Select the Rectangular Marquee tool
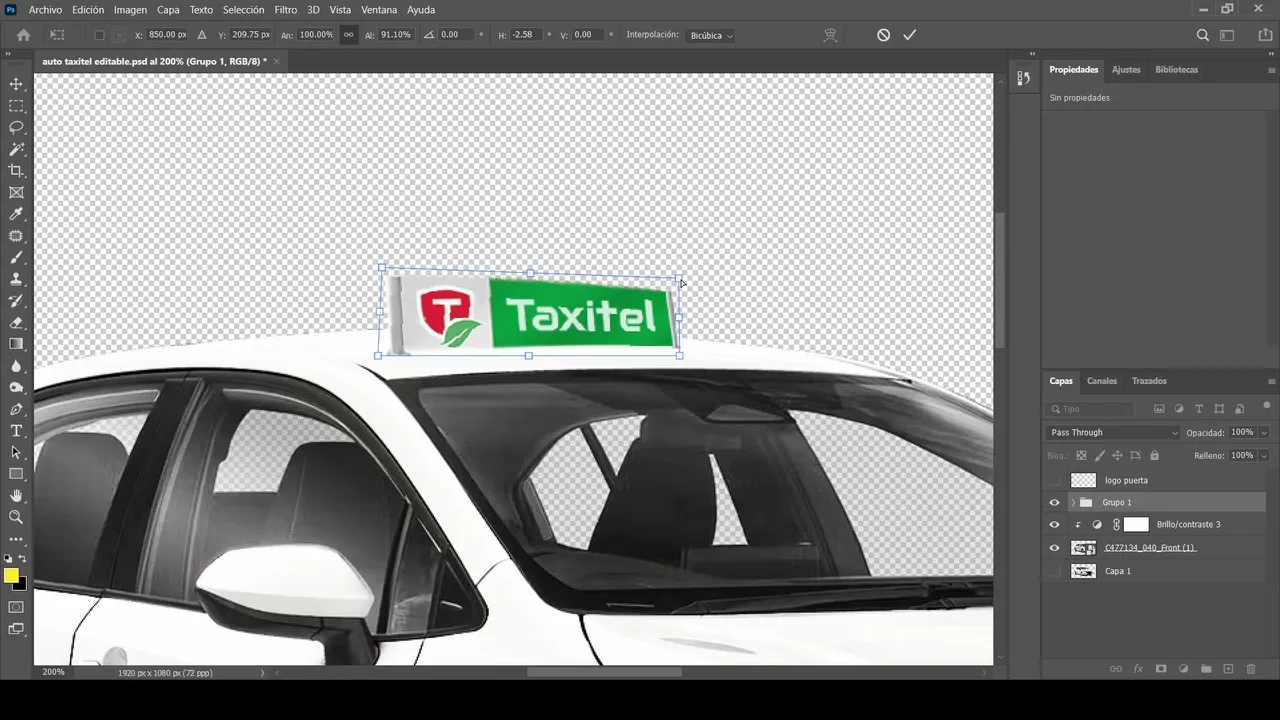The width and height of the screenshot is (1280, 720). coord(16,106)
